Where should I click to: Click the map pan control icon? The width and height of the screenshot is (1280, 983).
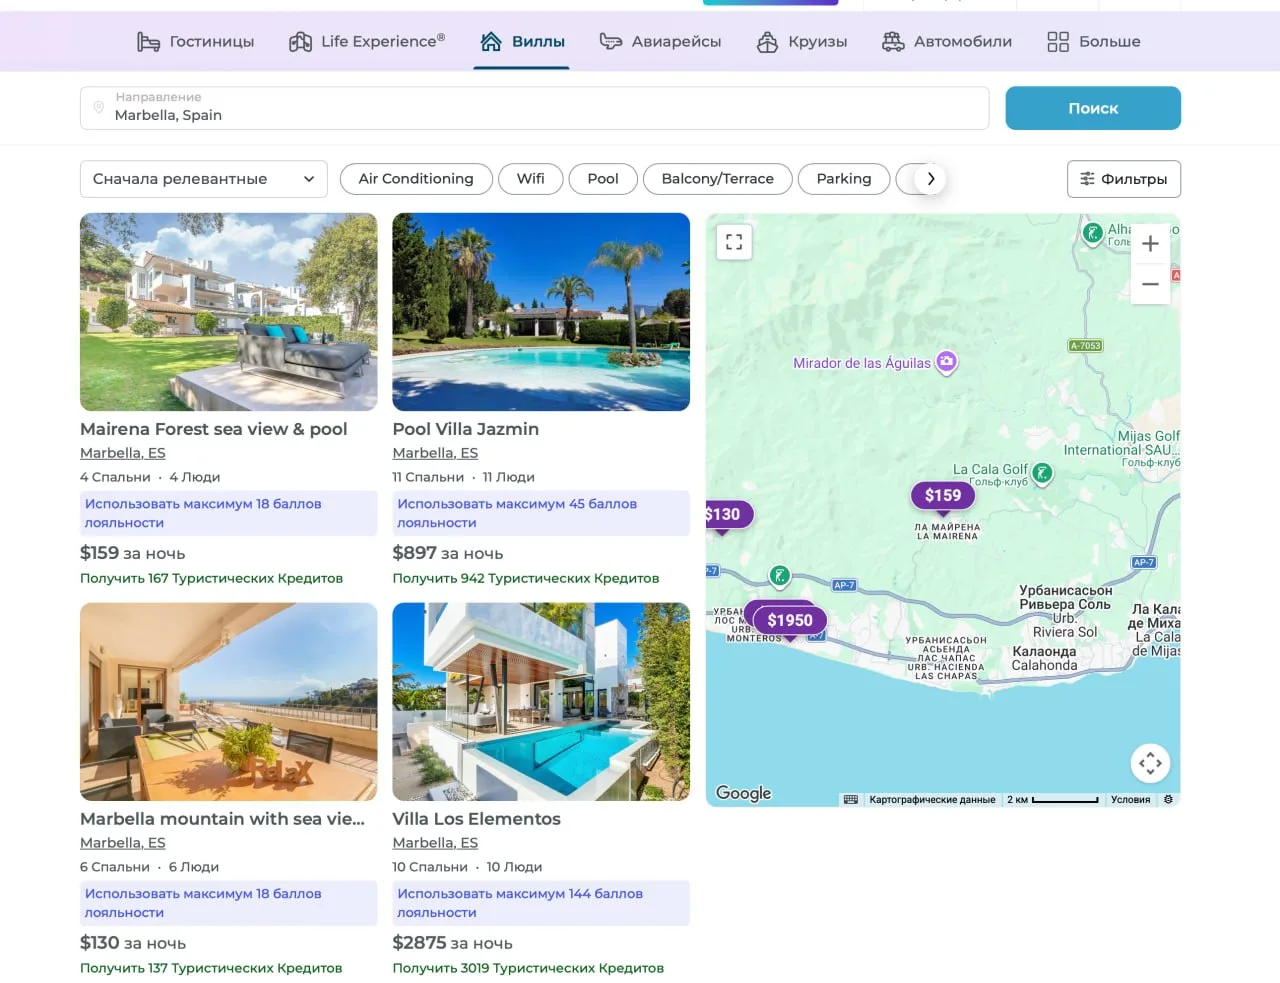pyautogui.click(x=1150, y=764)
